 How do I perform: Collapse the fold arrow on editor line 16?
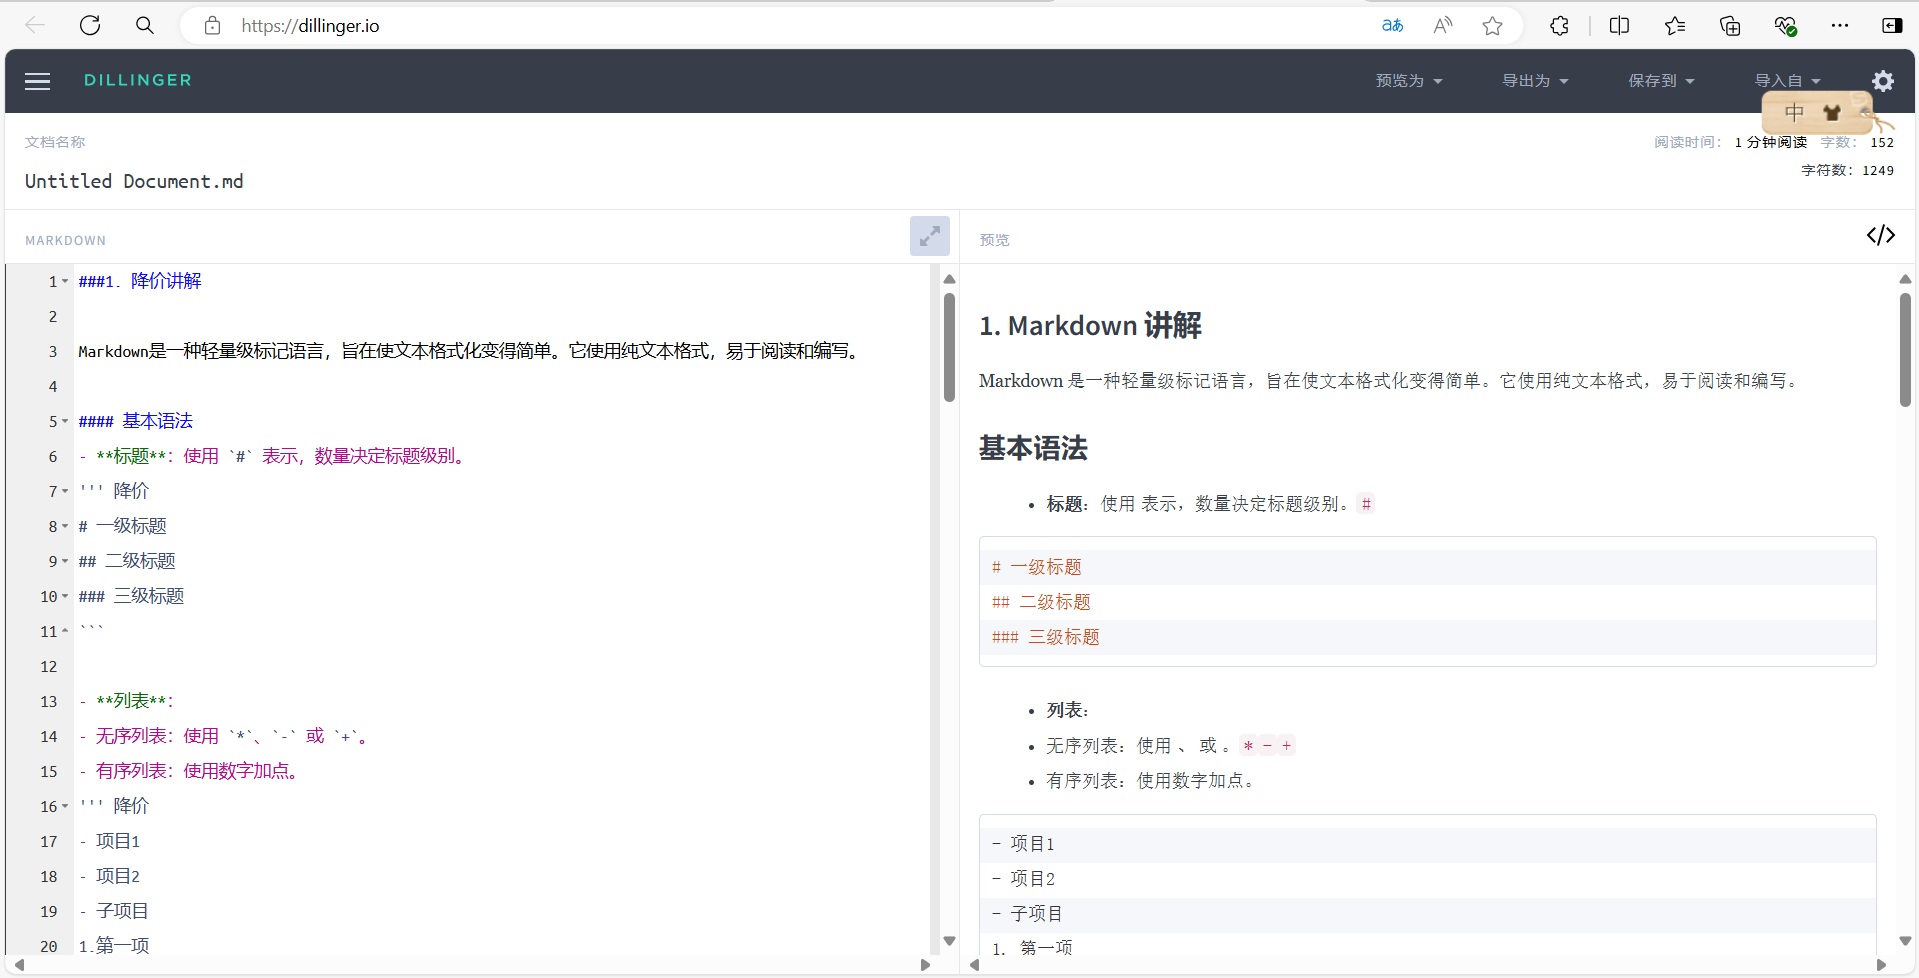point(65,806)
